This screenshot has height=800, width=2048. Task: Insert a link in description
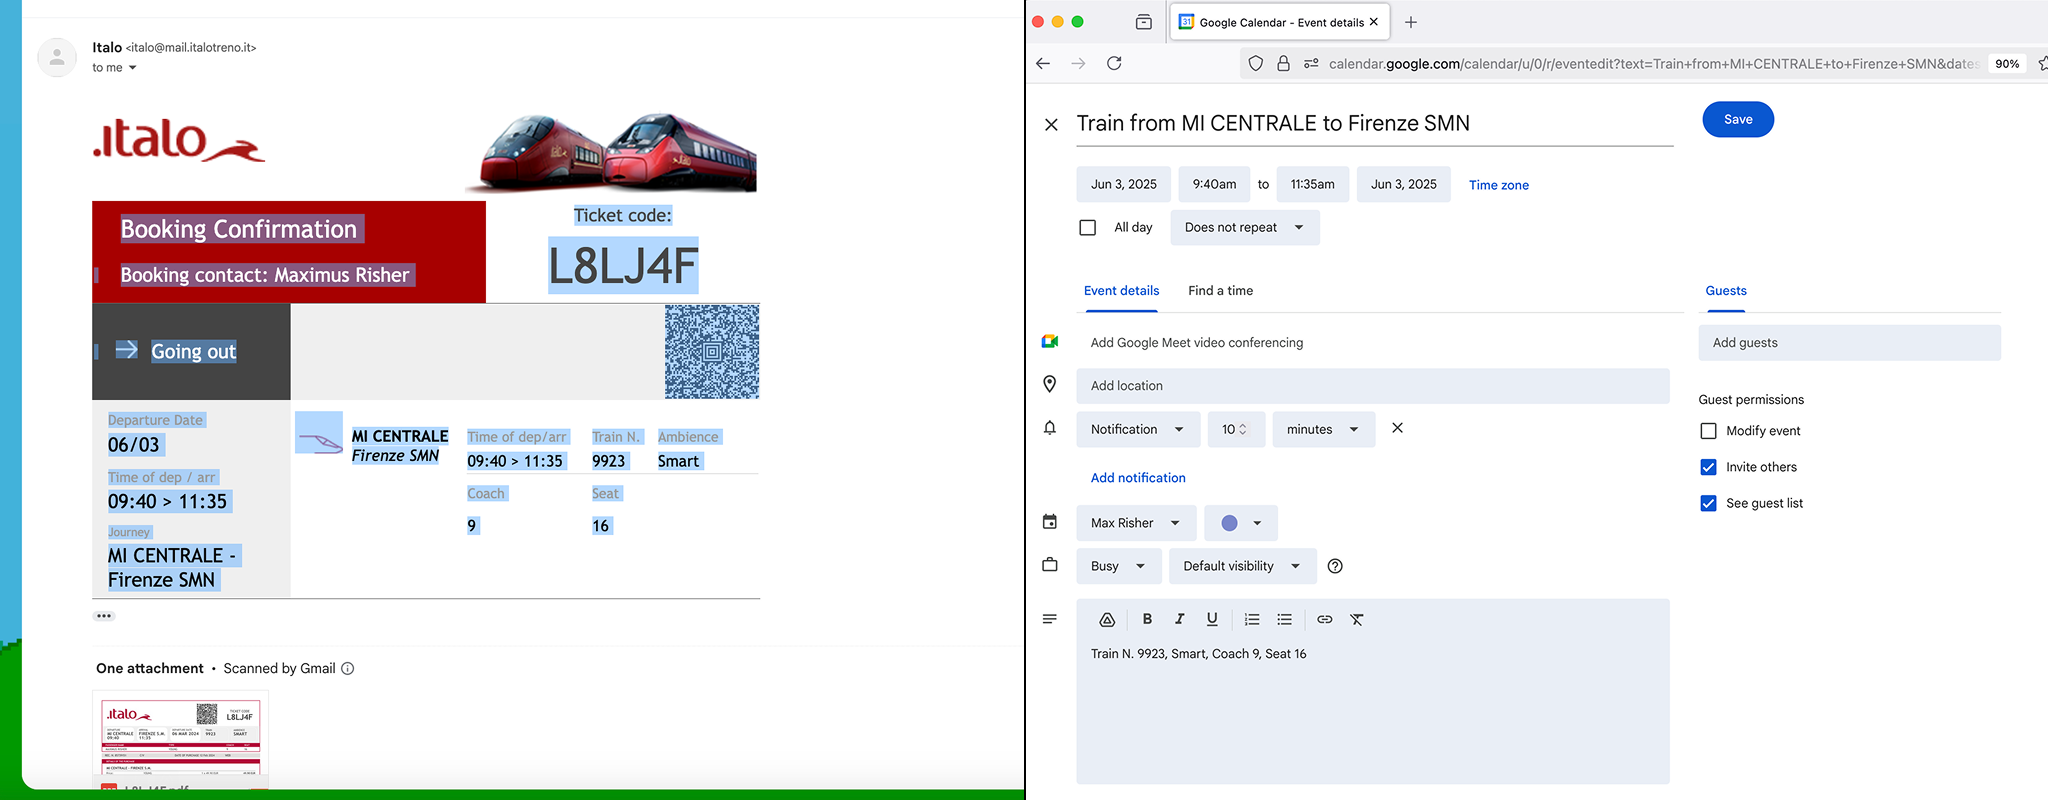click(1325, 619)
